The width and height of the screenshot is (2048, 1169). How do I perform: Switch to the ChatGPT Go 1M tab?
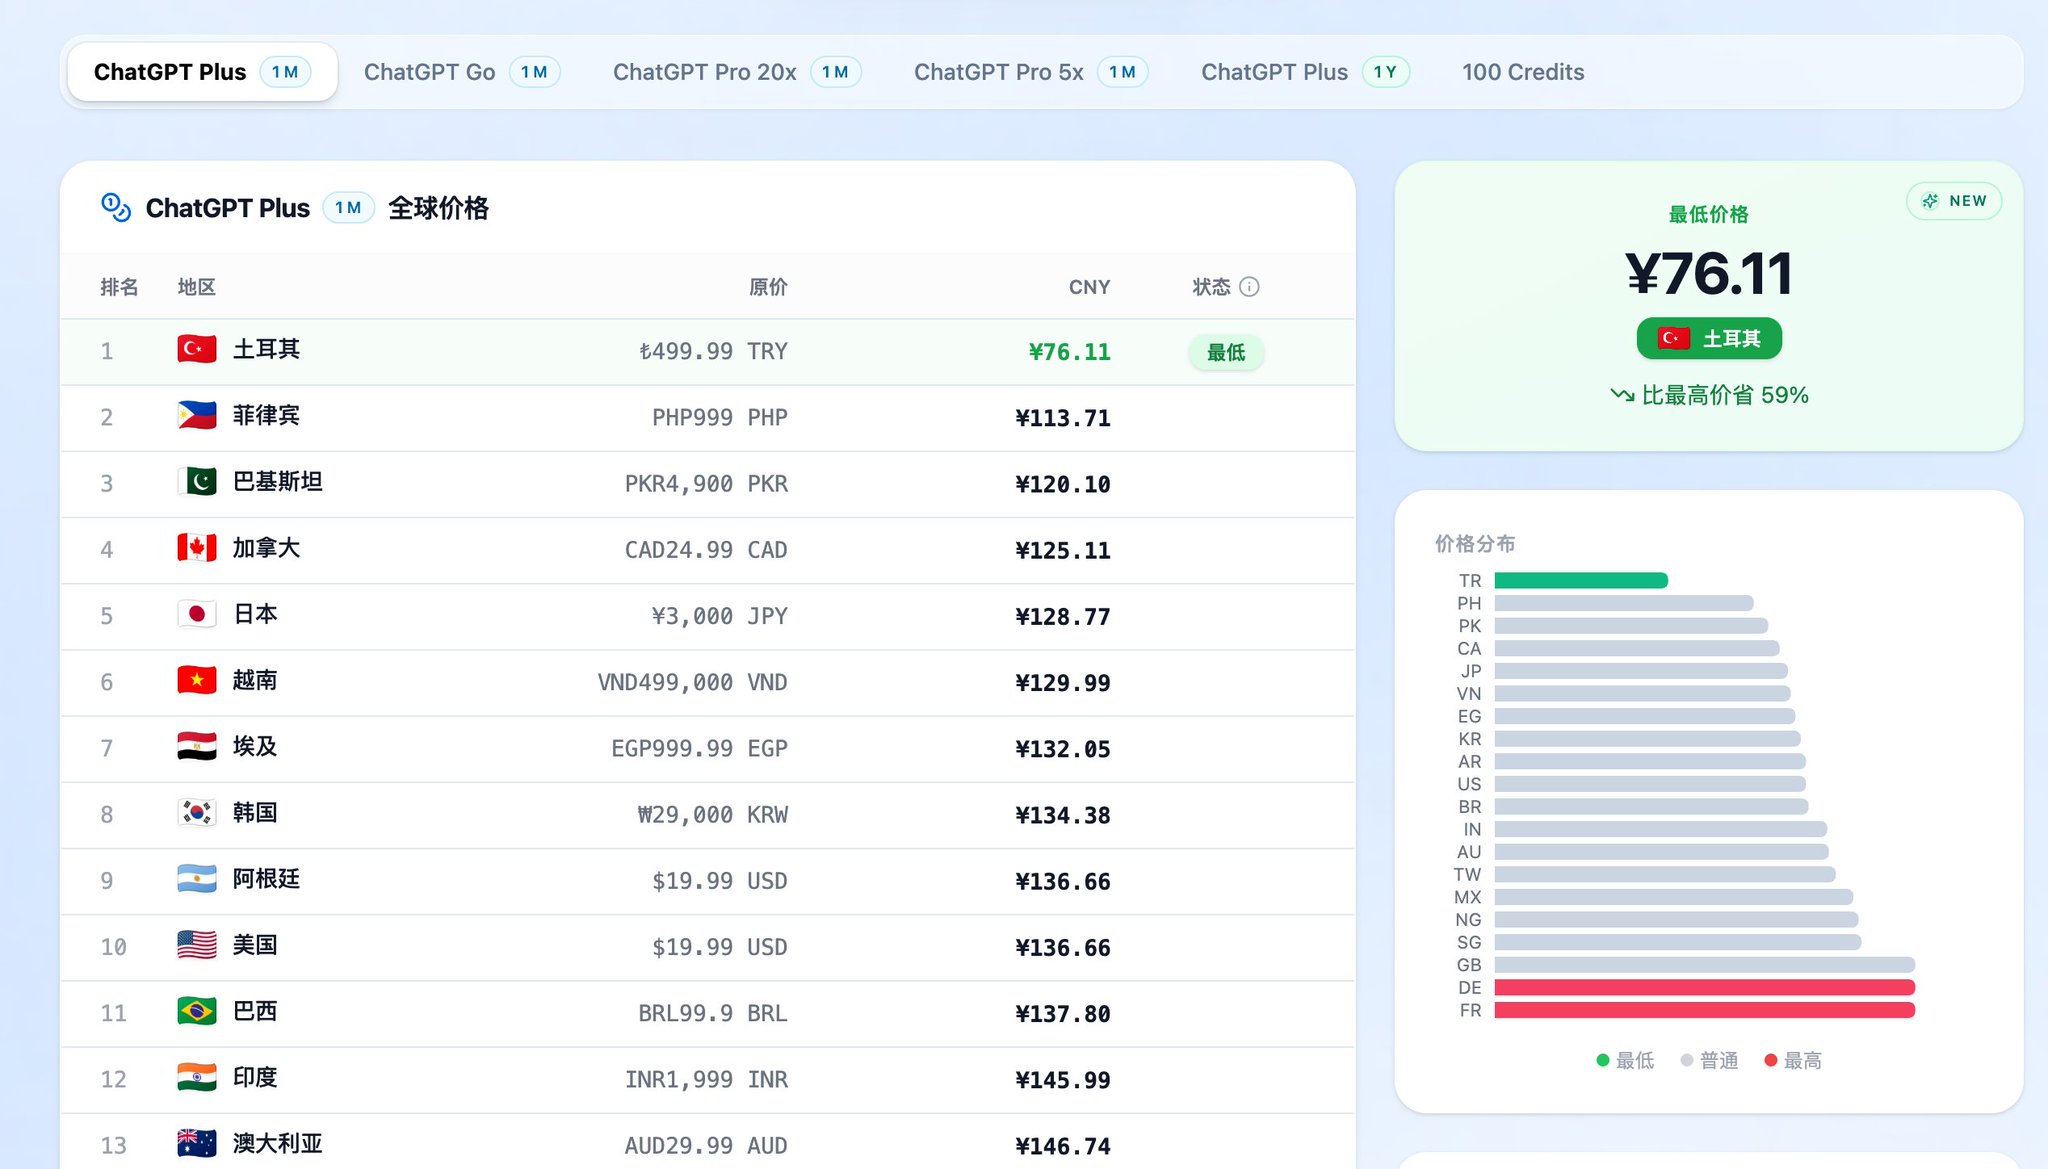coord(462,72)
